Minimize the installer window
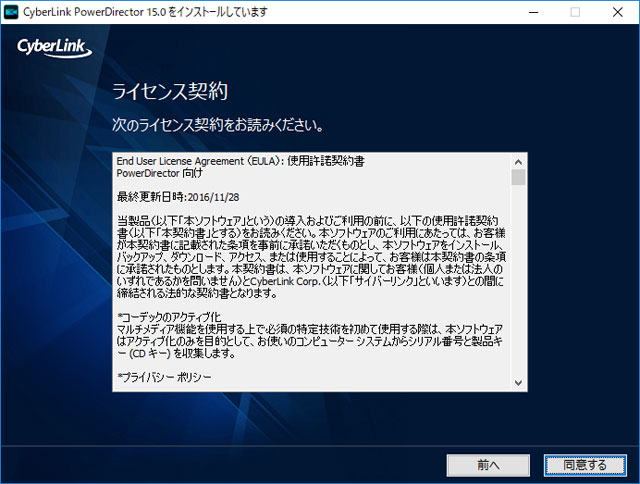This screenshot has width=640, height=484. (533, 12)
